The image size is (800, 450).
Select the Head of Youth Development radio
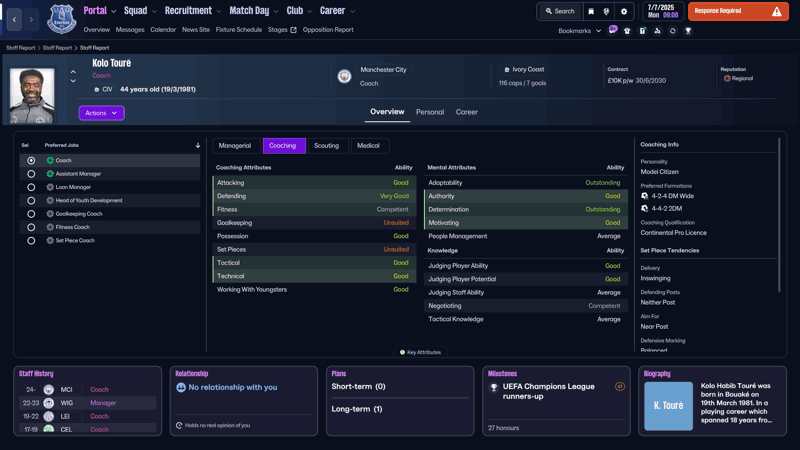(31, 201)
